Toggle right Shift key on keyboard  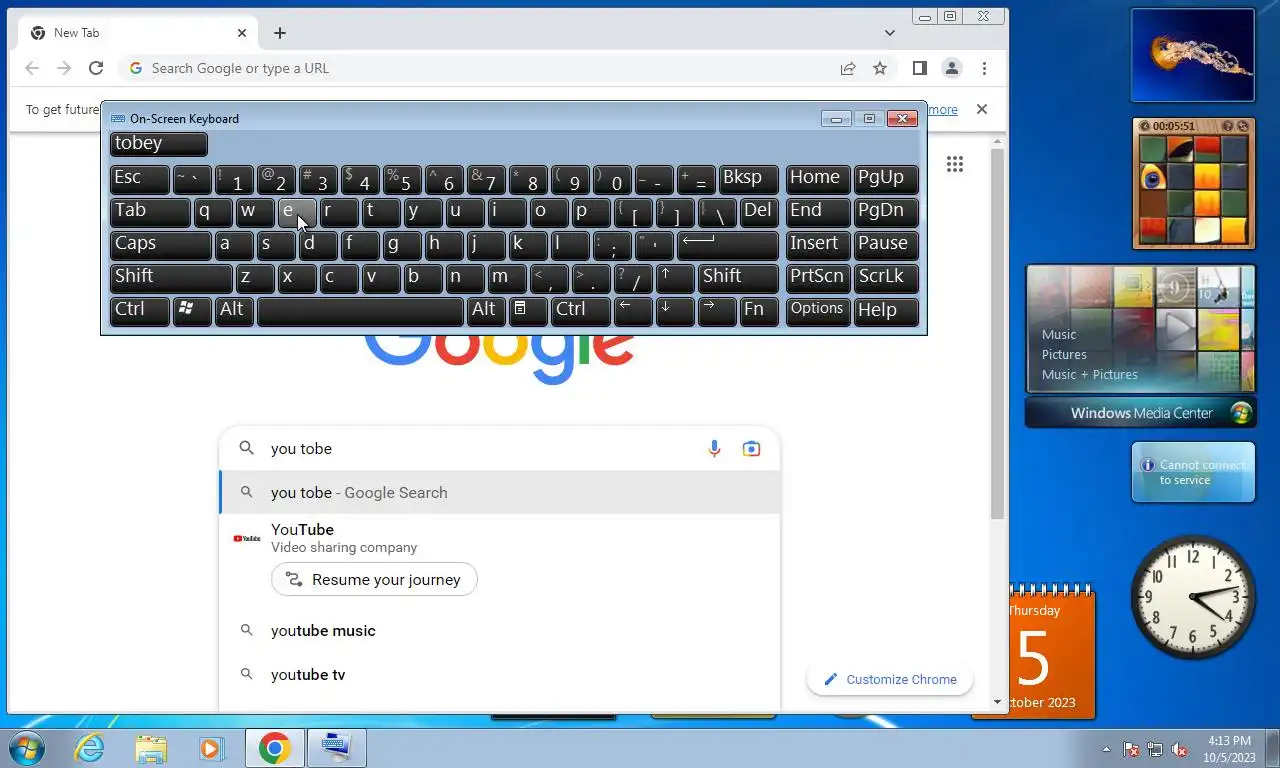pyautogui.click(x=739, y=279)
